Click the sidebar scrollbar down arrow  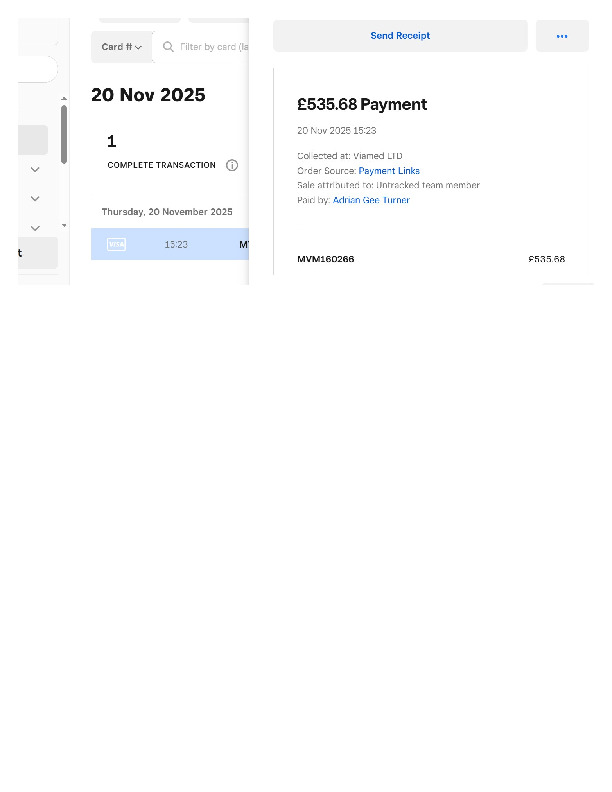(64, 226)
